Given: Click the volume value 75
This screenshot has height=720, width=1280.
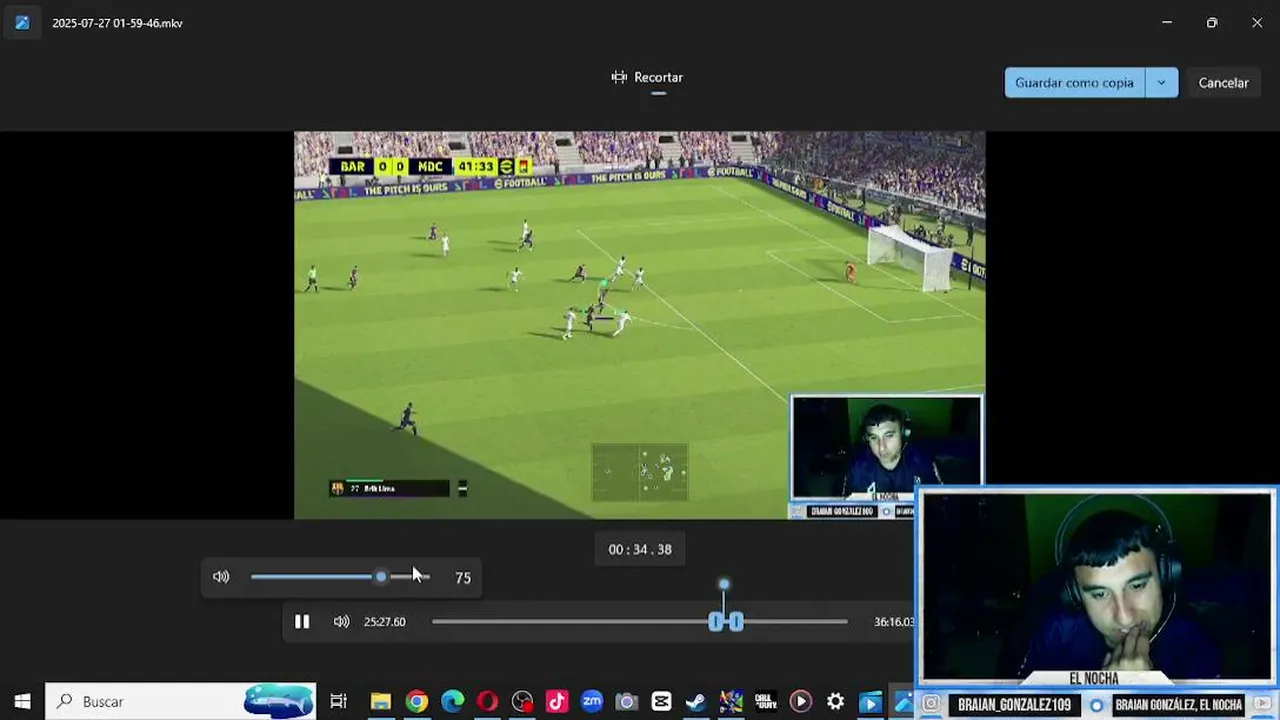Looking at the screenshot, I should tap(463, 578).
